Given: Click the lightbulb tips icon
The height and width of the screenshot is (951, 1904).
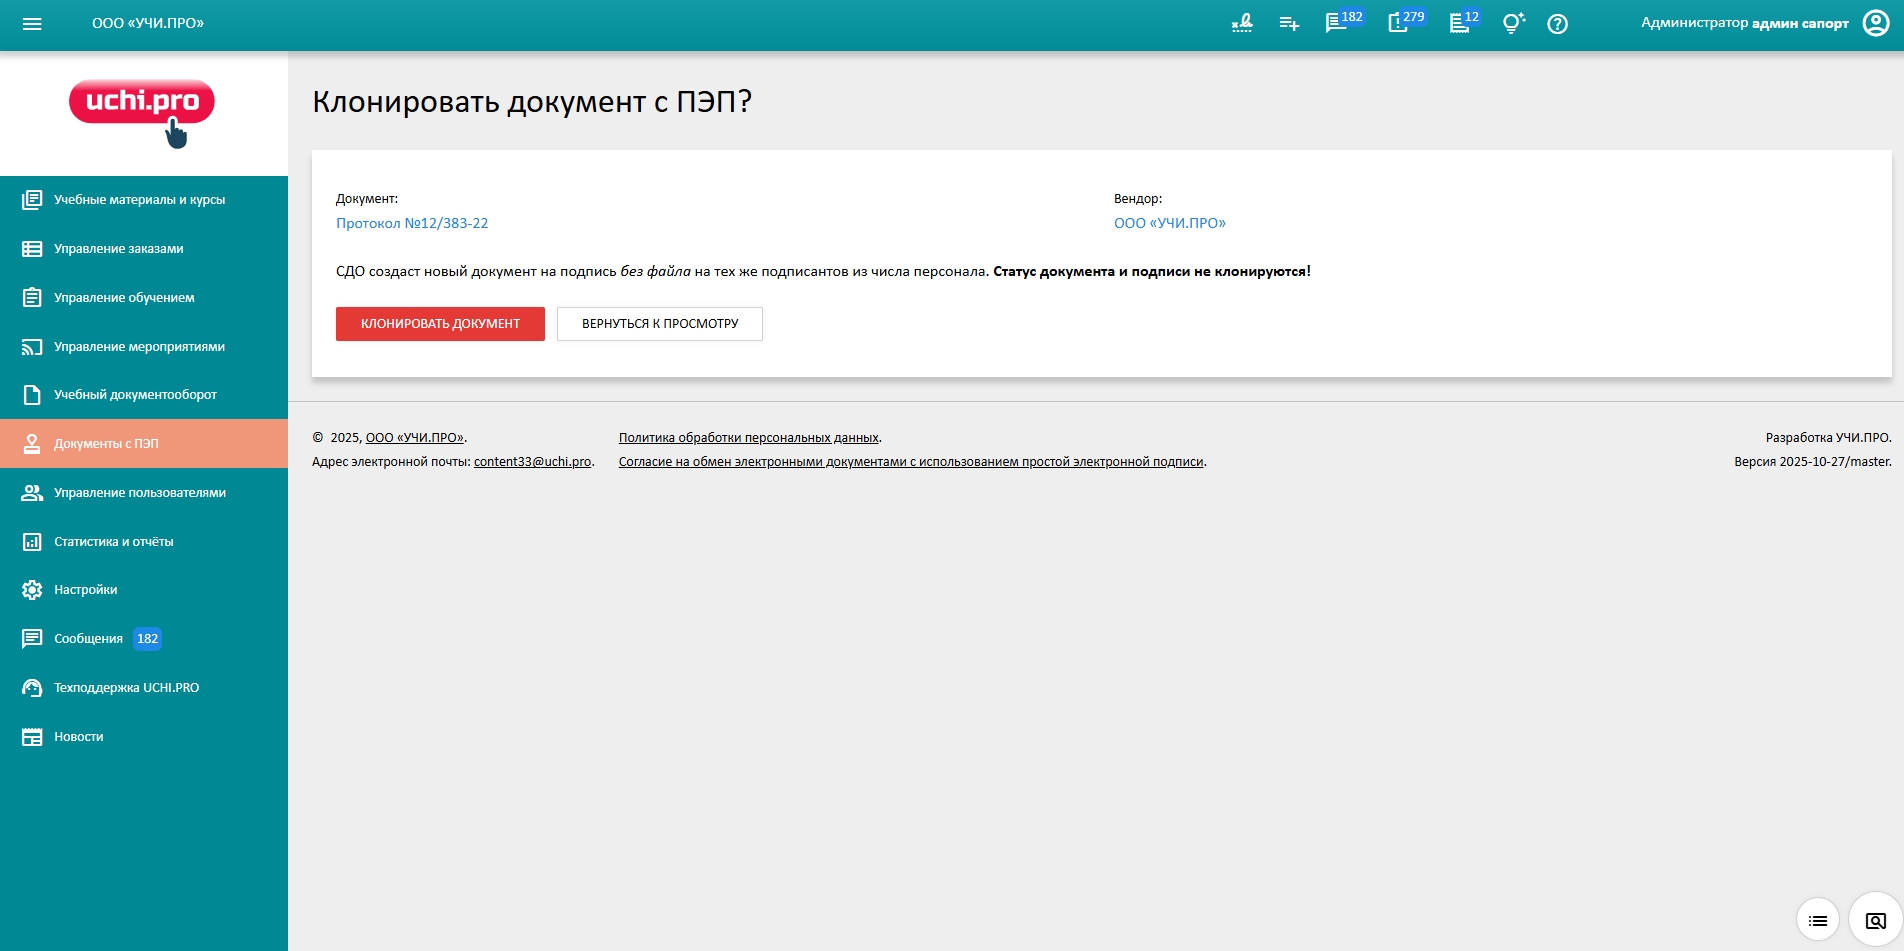Looking at the screenshot, I should coord(1513,24).
